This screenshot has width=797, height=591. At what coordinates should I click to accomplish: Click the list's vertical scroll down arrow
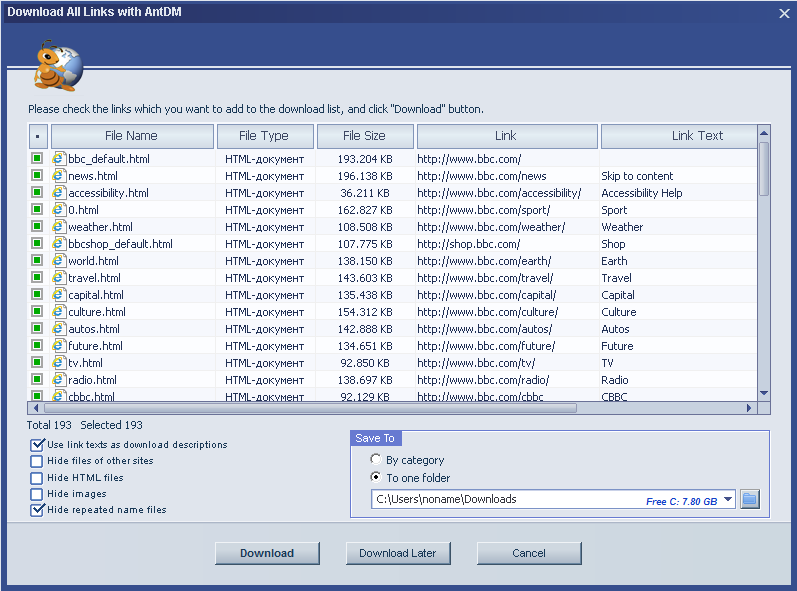pos(763,393)
